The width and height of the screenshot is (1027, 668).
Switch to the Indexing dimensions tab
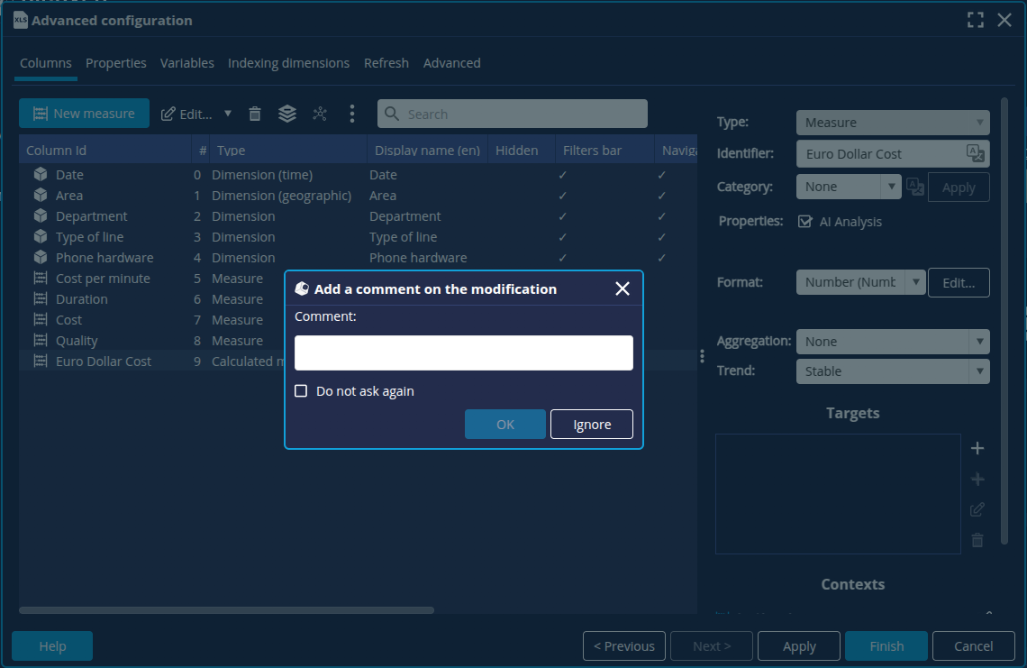[x=288, y=63]
